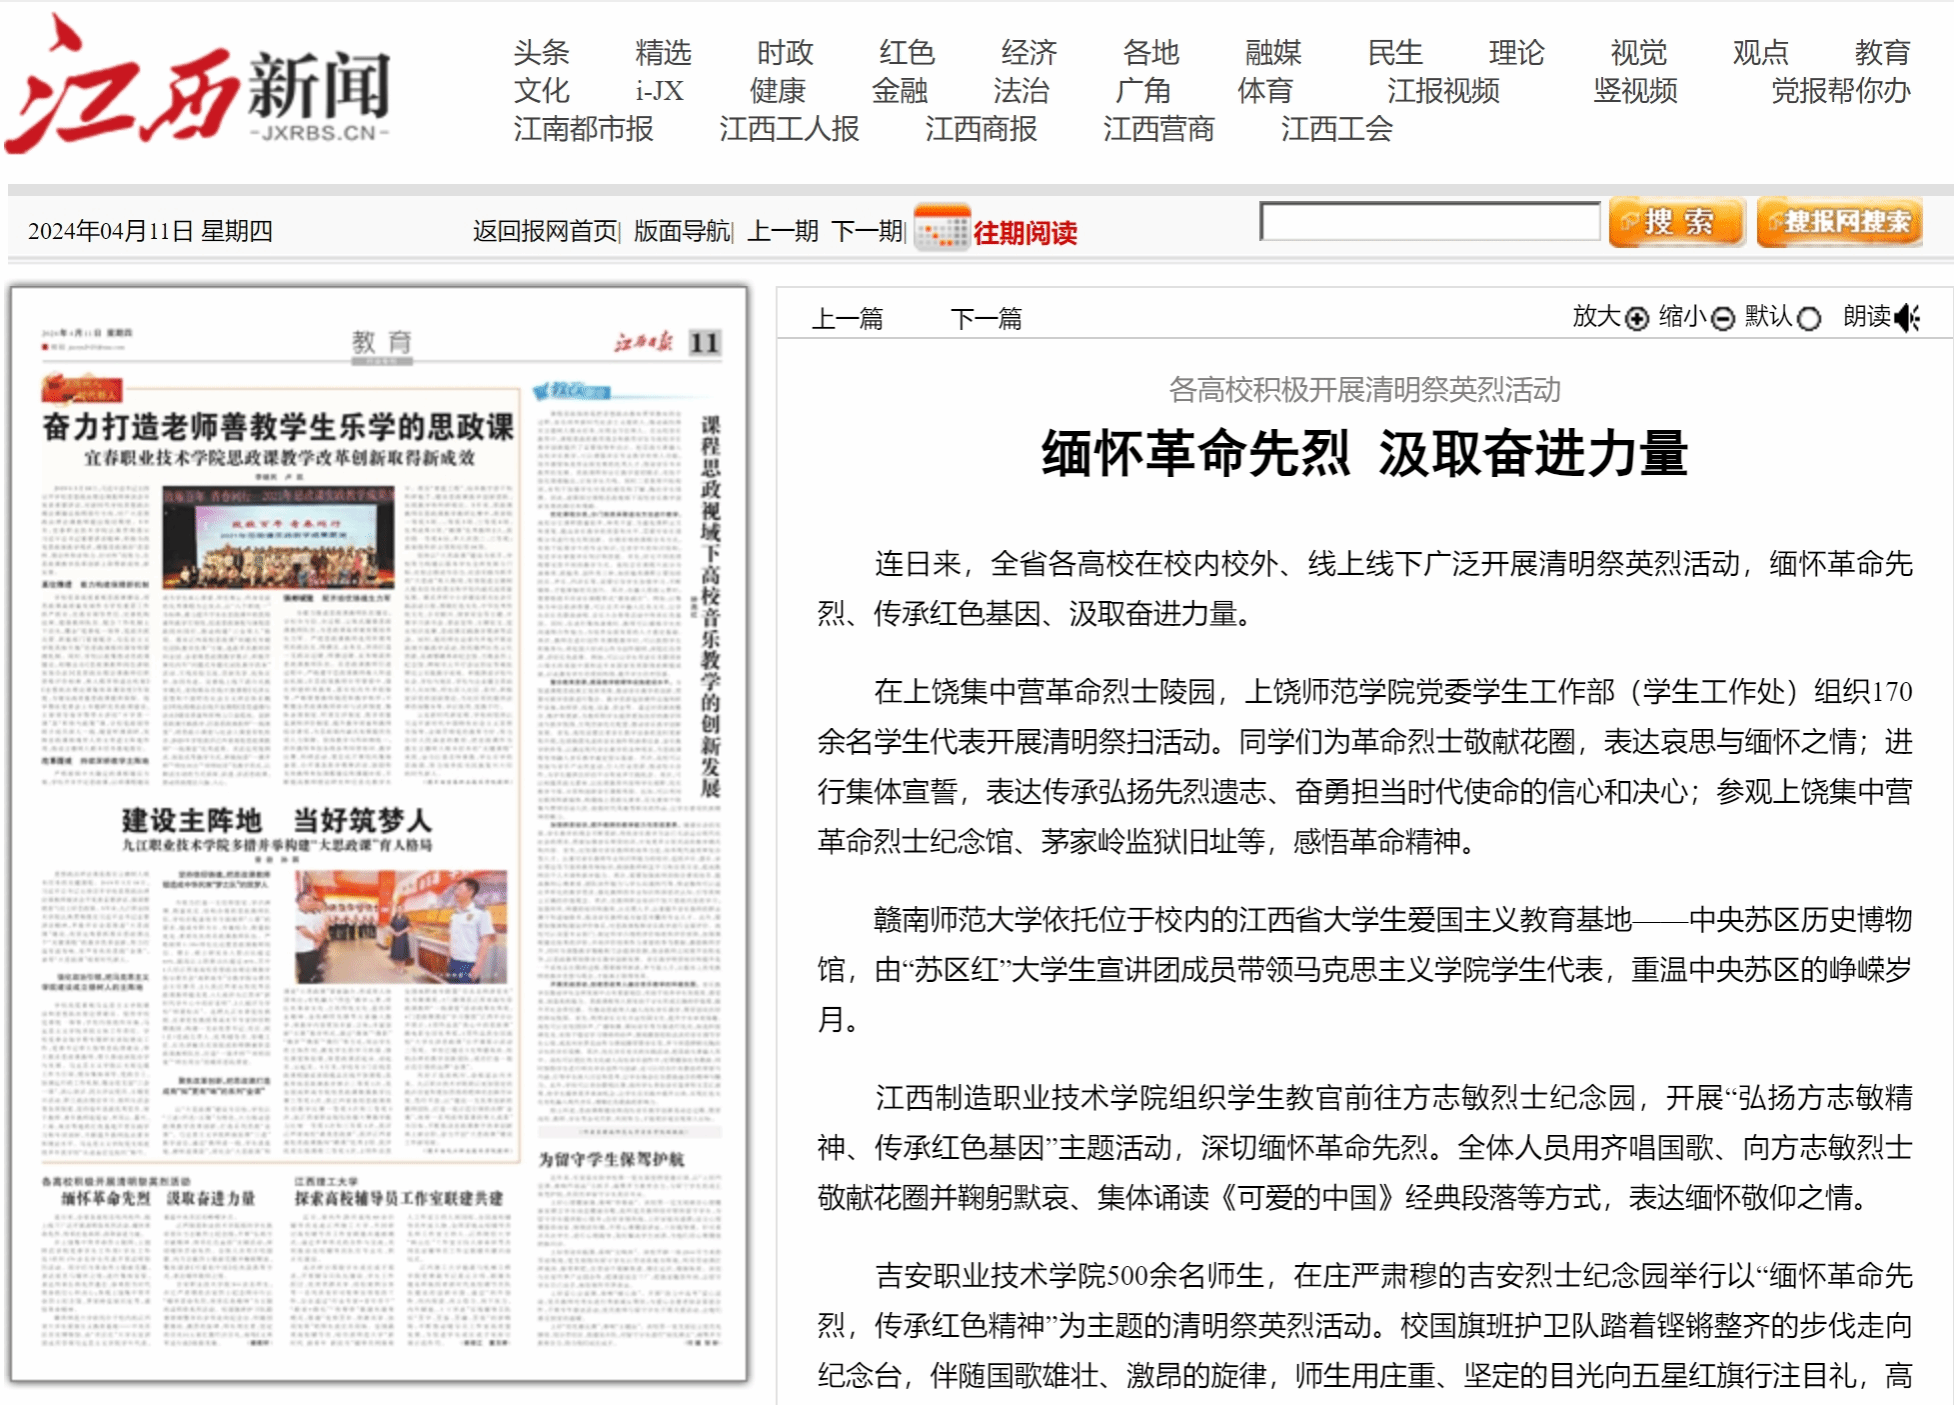Open the 往期阅读 calendar icon
Image resolution: width=1954 pixels, height=1405 pixels.
tap(941, 229)
